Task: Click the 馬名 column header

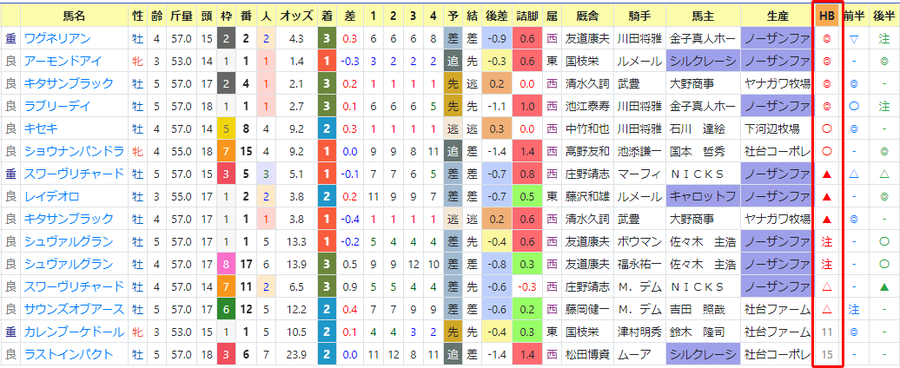Action: [x=74, y=16]
